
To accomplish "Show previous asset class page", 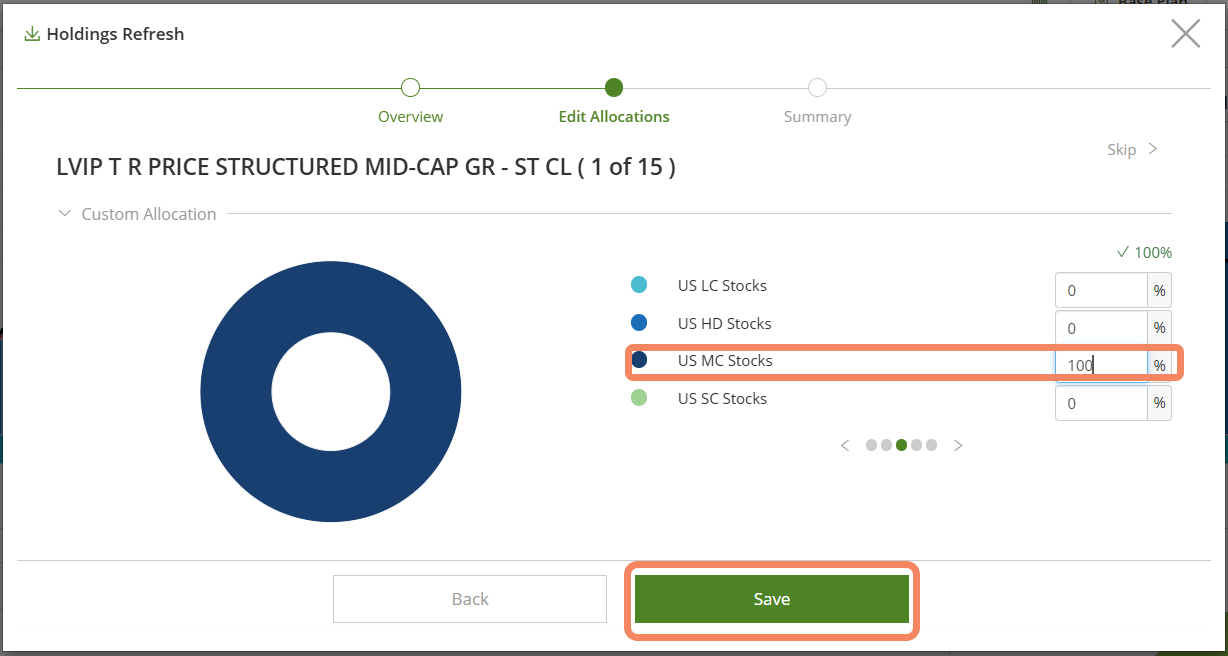I will 845,446.
